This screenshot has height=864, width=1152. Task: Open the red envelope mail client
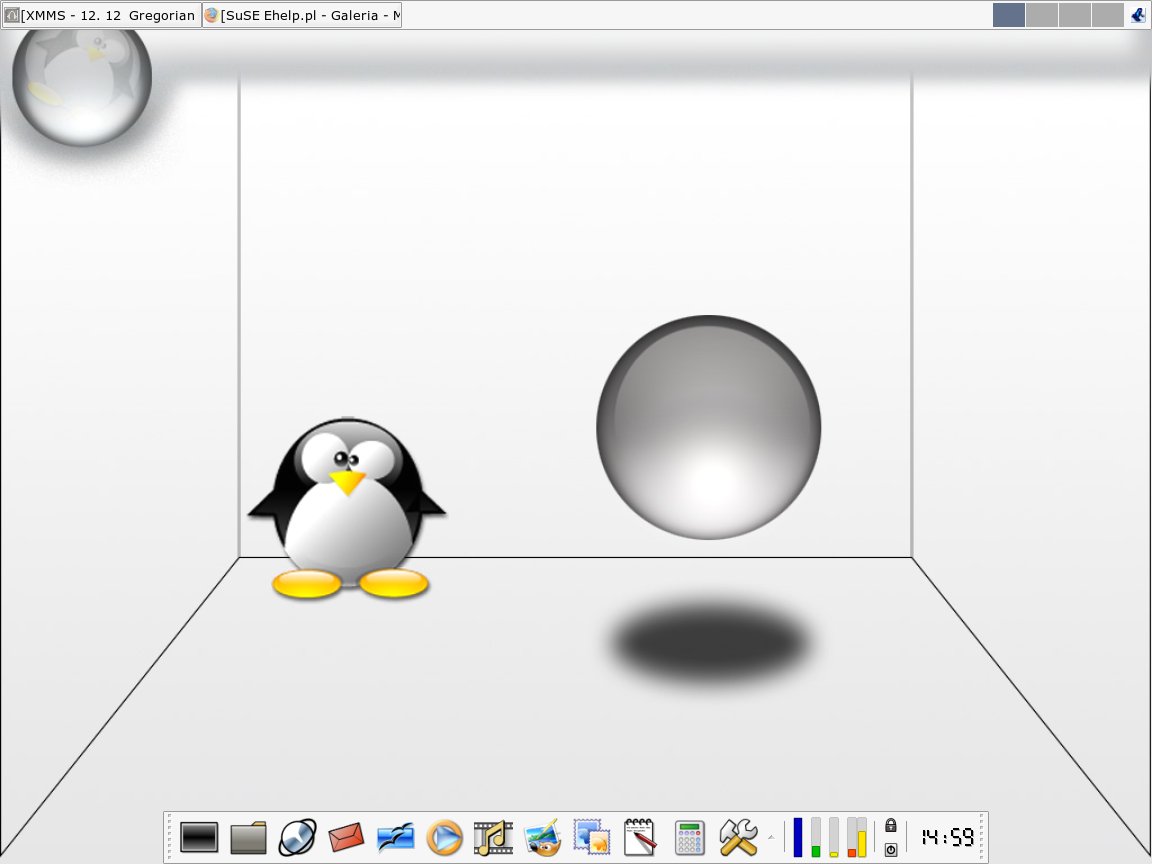pyautogui.click(x=346, y=838)
